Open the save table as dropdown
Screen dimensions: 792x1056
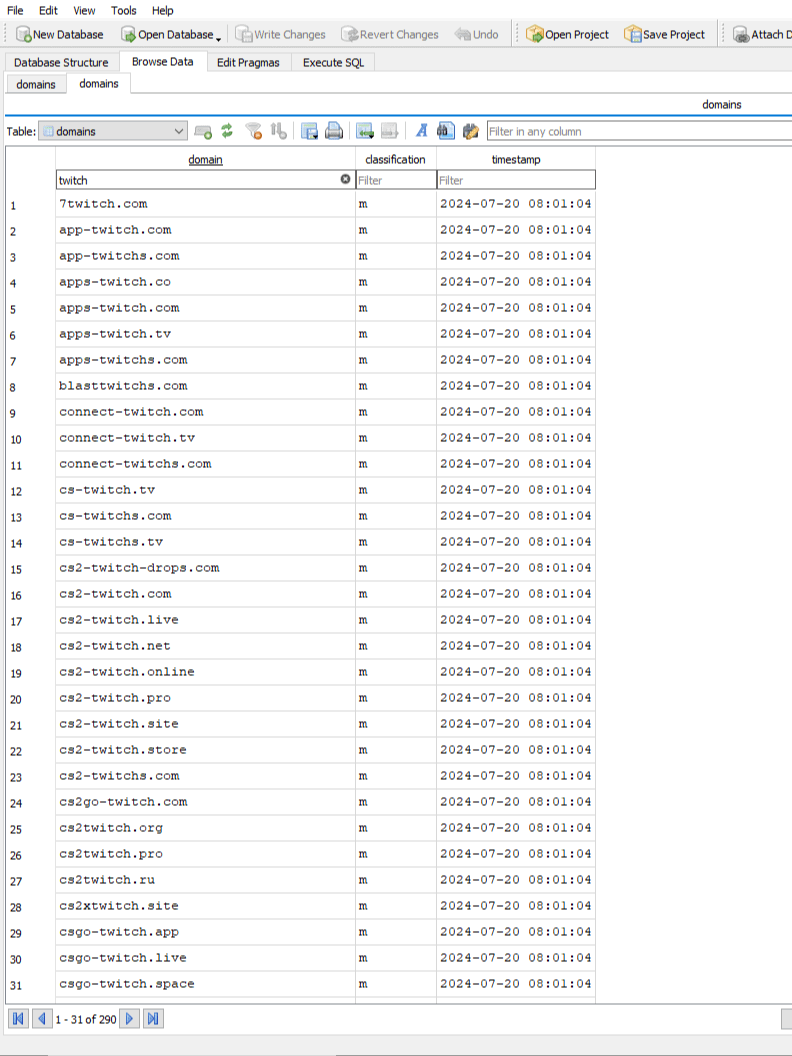310,131
